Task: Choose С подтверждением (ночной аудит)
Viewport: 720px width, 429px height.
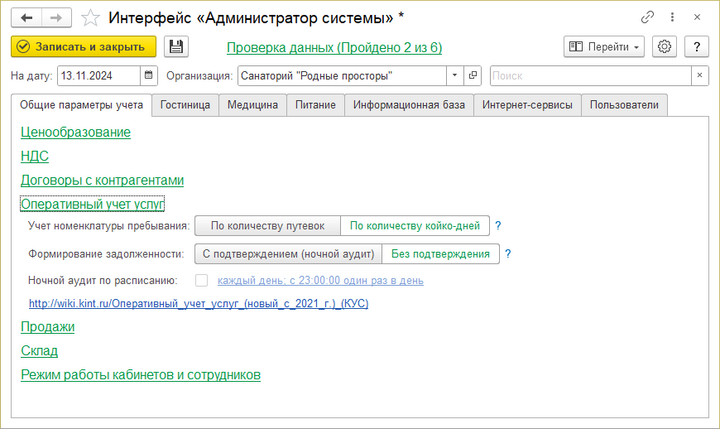Action: (288, 254)
